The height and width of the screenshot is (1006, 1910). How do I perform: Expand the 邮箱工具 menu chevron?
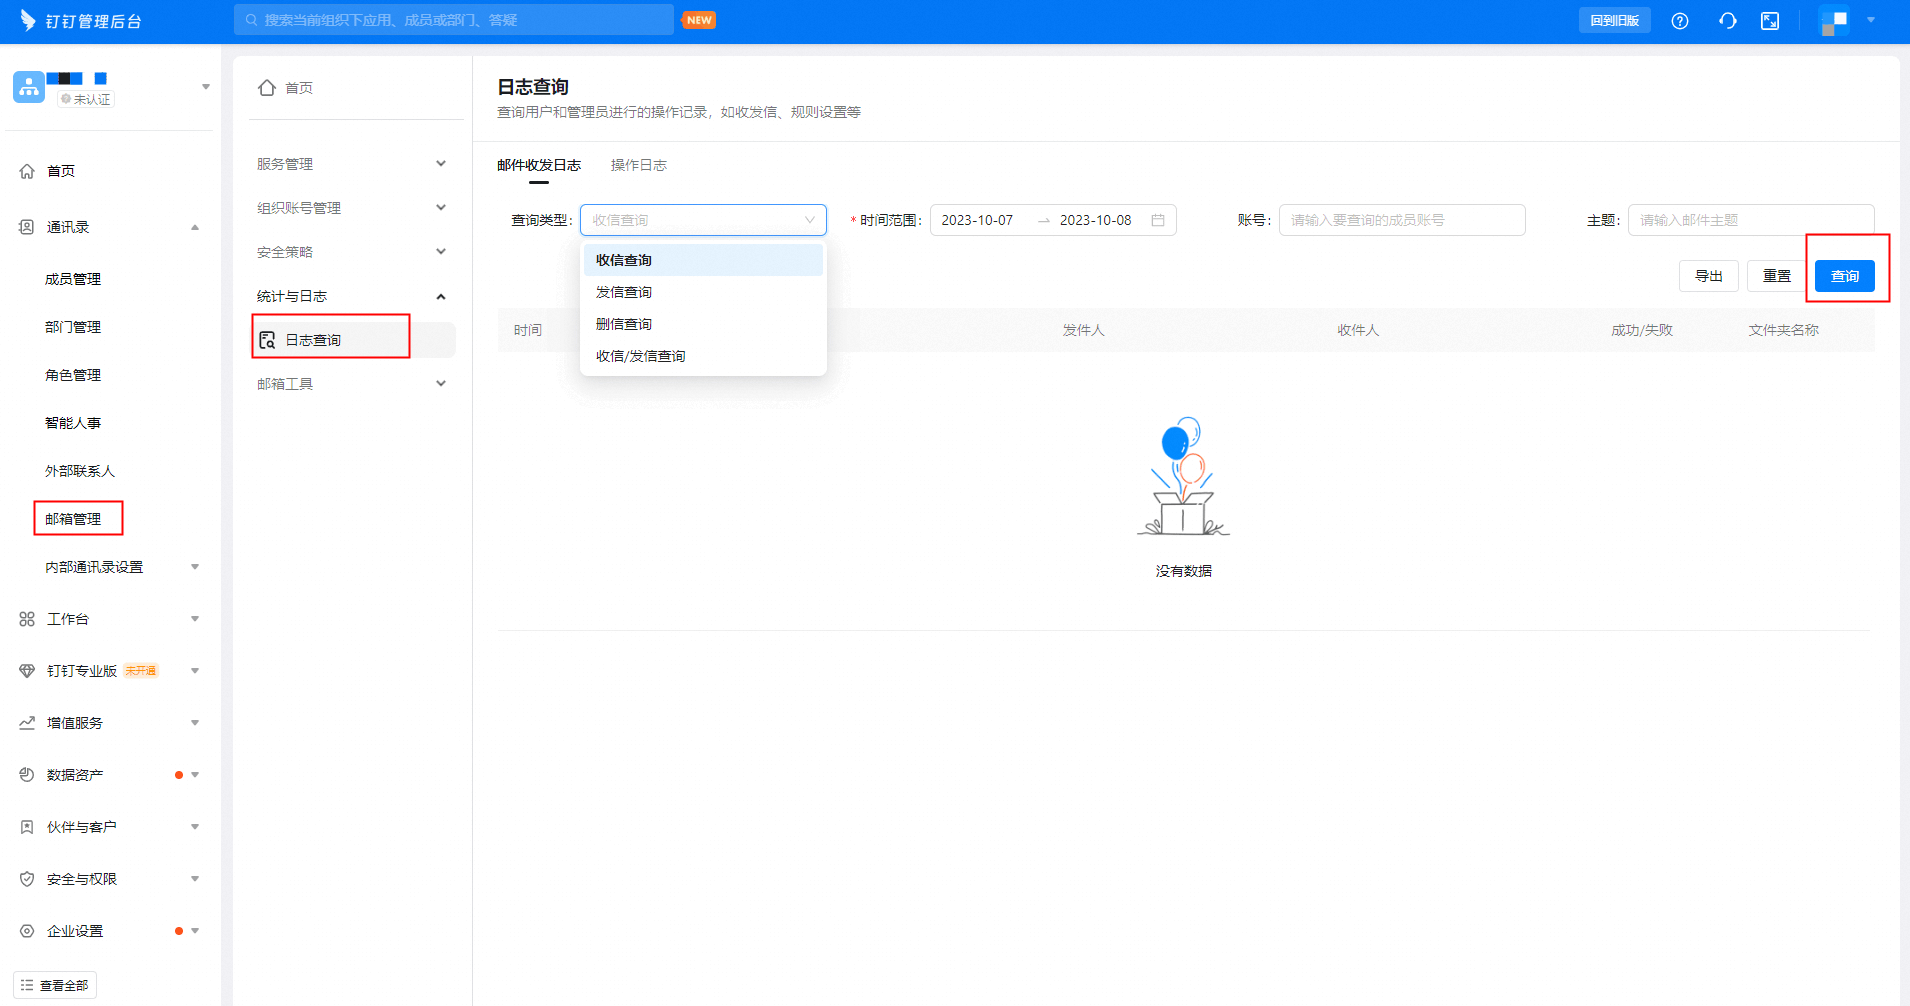pyautogui.click(x=441, y=384)
